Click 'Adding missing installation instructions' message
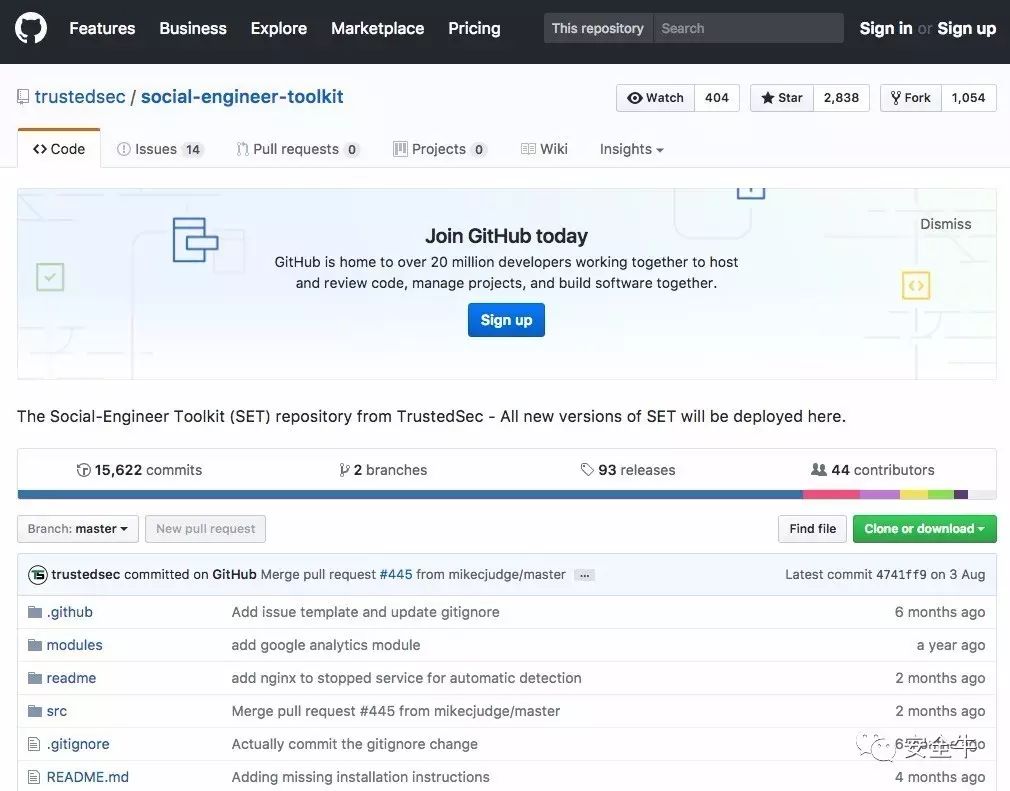 coord(360,777)
